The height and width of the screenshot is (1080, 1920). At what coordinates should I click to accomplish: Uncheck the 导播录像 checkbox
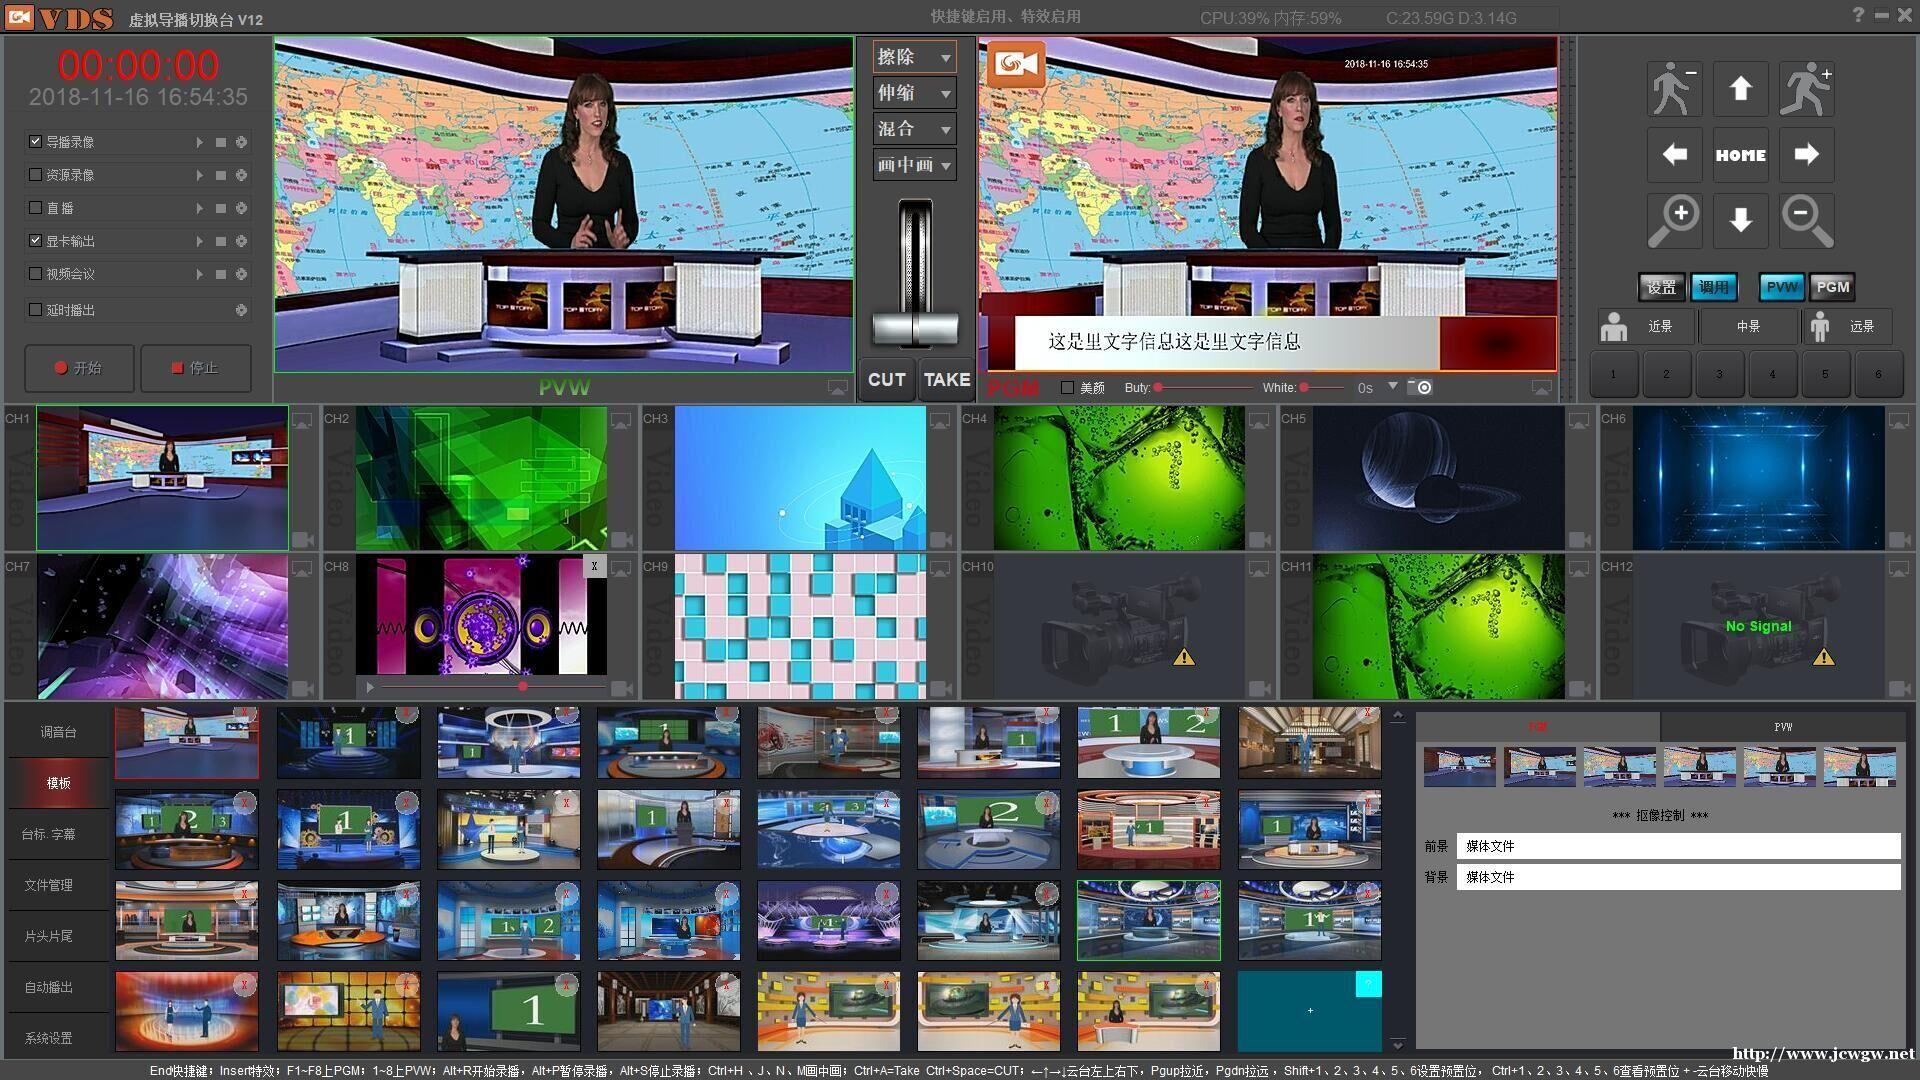(36, 142)
